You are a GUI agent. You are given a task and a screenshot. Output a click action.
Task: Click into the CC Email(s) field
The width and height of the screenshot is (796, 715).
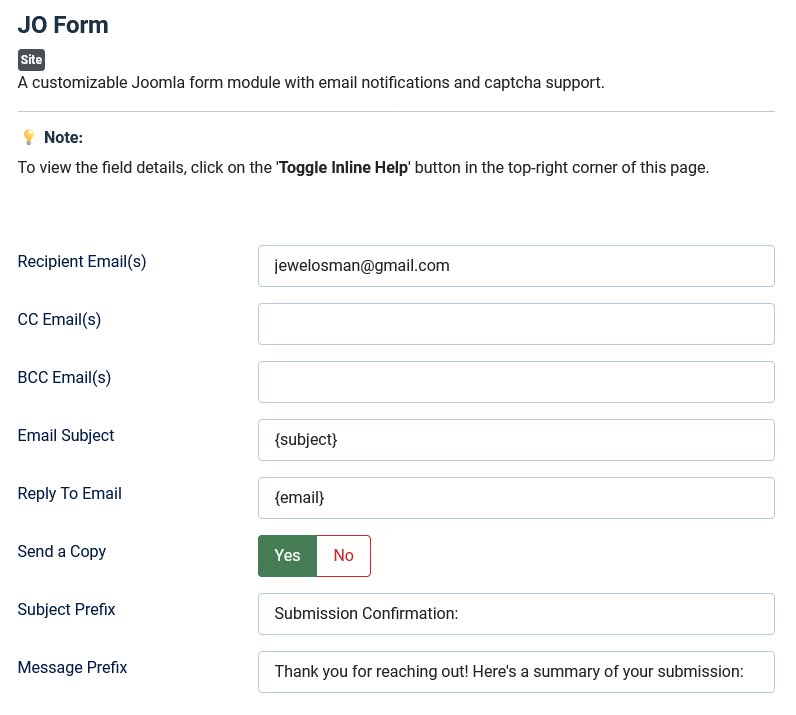[x=516, y=324]
